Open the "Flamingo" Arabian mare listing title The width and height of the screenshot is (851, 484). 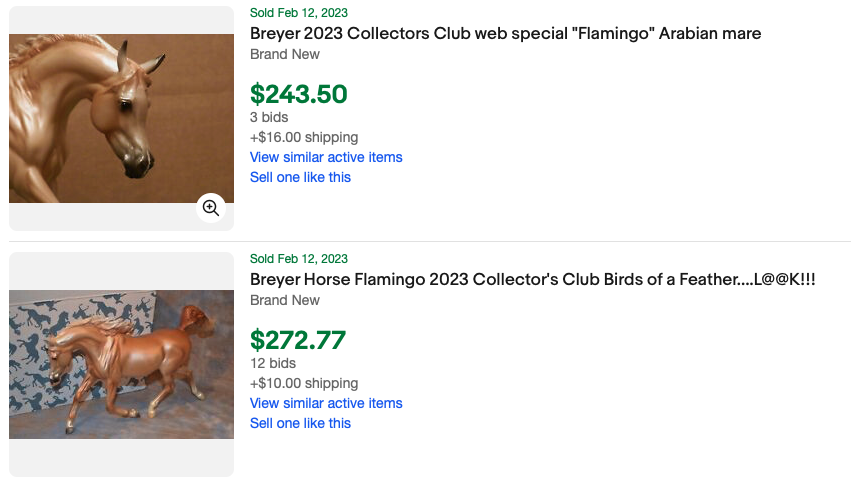tap(505, 34)
